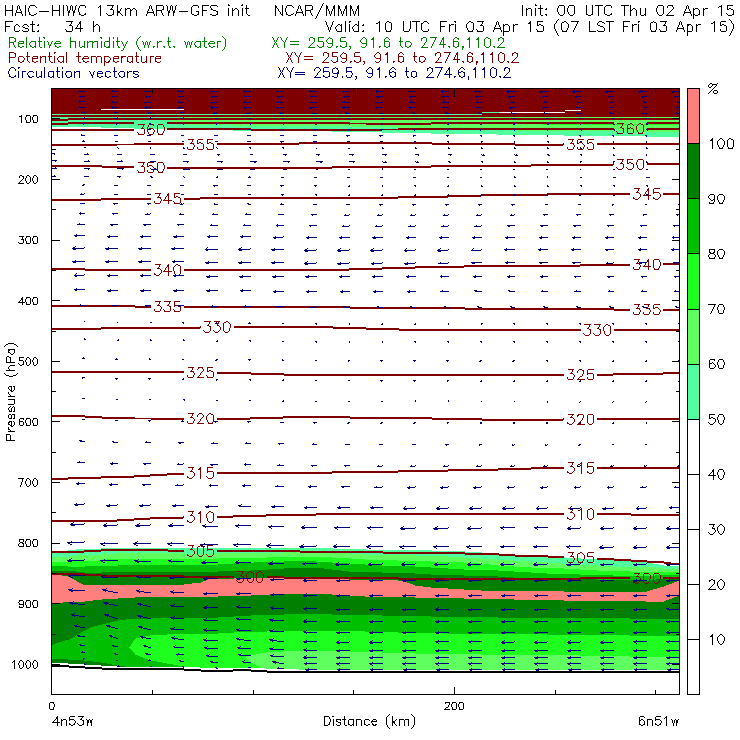This screenshot has width=740, height=740.
Task: Select the blue 'XY= 259.5, 91.6 to 274.6,110.2' text
Action: coord(394,73)
